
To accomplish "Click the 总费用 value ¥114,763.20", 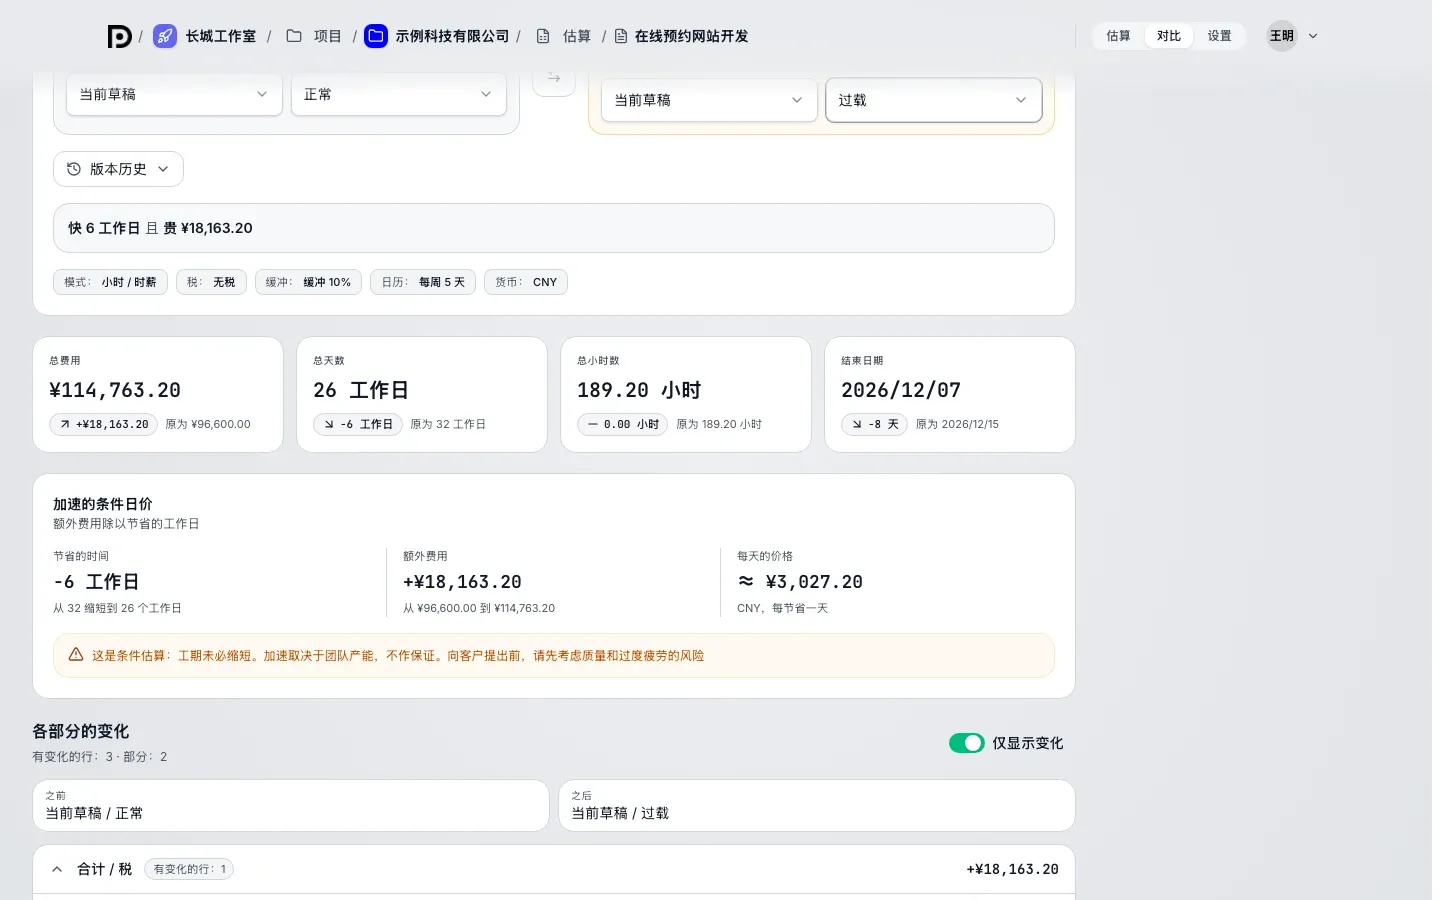I will pos(115,390).
